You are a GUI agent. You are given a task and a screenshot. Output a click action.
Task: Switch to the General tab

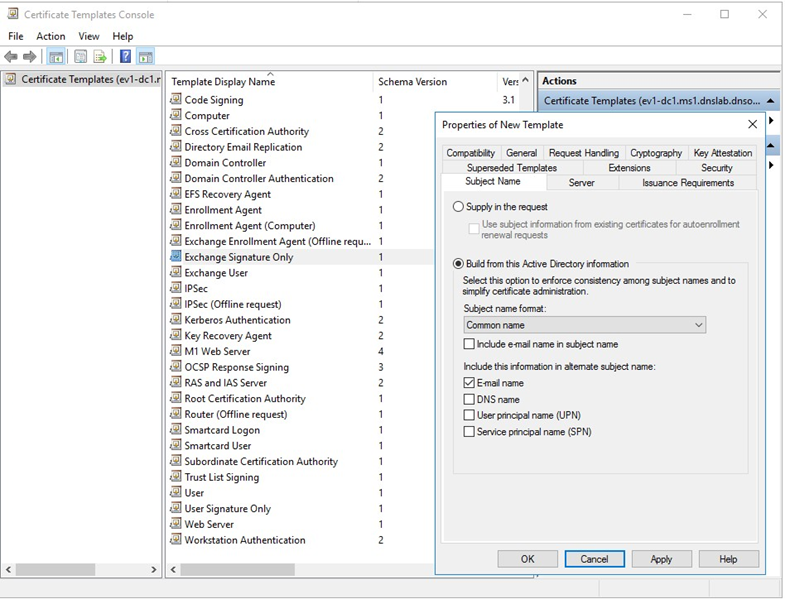(521, 153)
